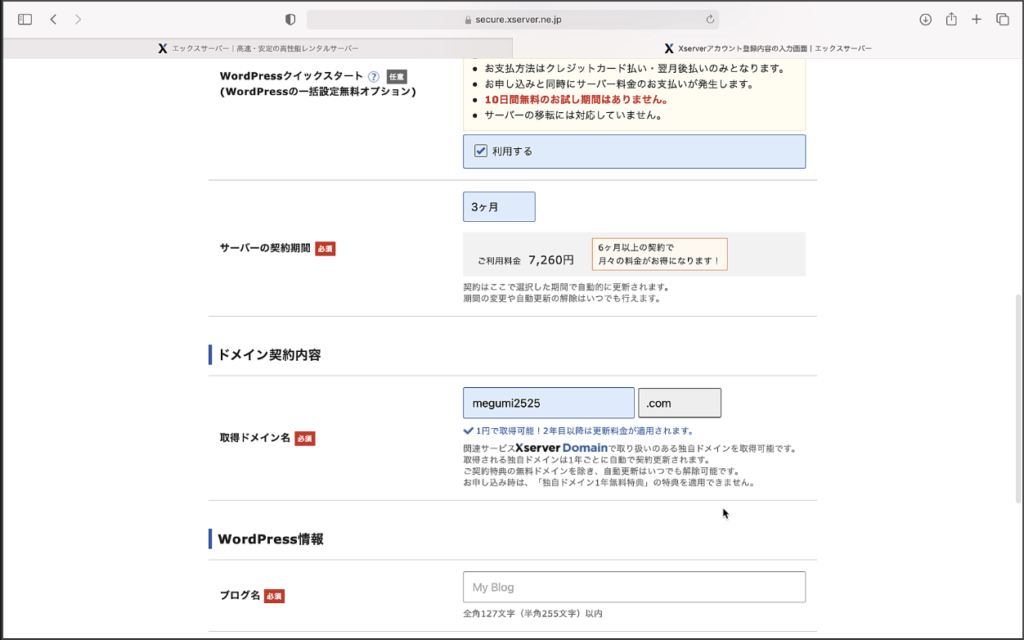Click the help question mark beside WordPressクイックスタート
The height and width of the screenshot is (640, 1024).
374,76
